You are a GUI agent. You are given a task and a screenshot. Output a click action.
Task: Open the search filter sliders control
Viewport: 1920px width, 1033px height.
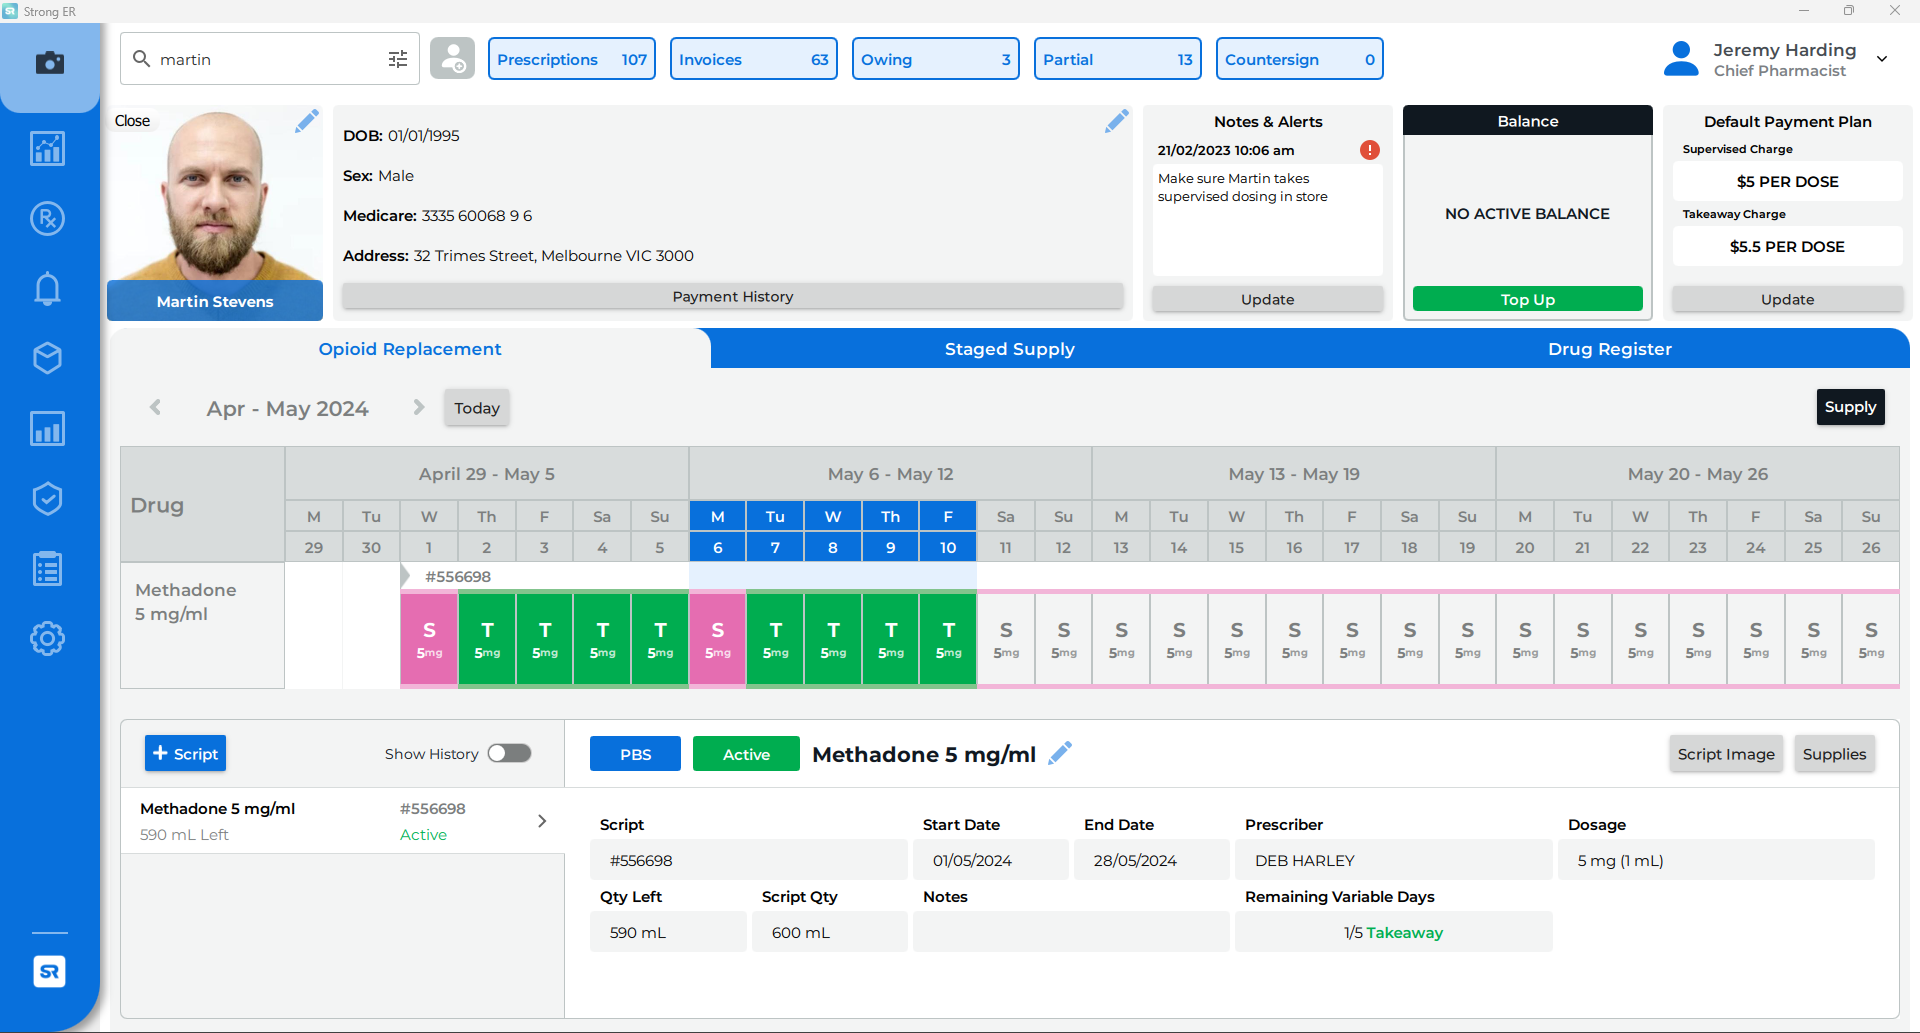click(397, 58)
